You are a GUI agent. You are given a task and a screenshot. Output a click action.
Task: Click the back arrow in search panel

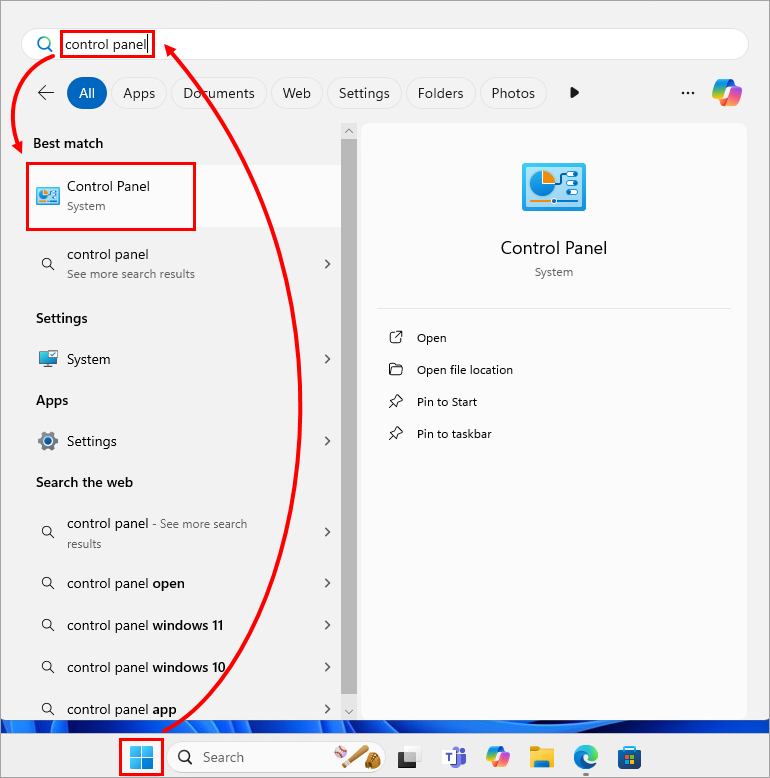pos(46,93)
